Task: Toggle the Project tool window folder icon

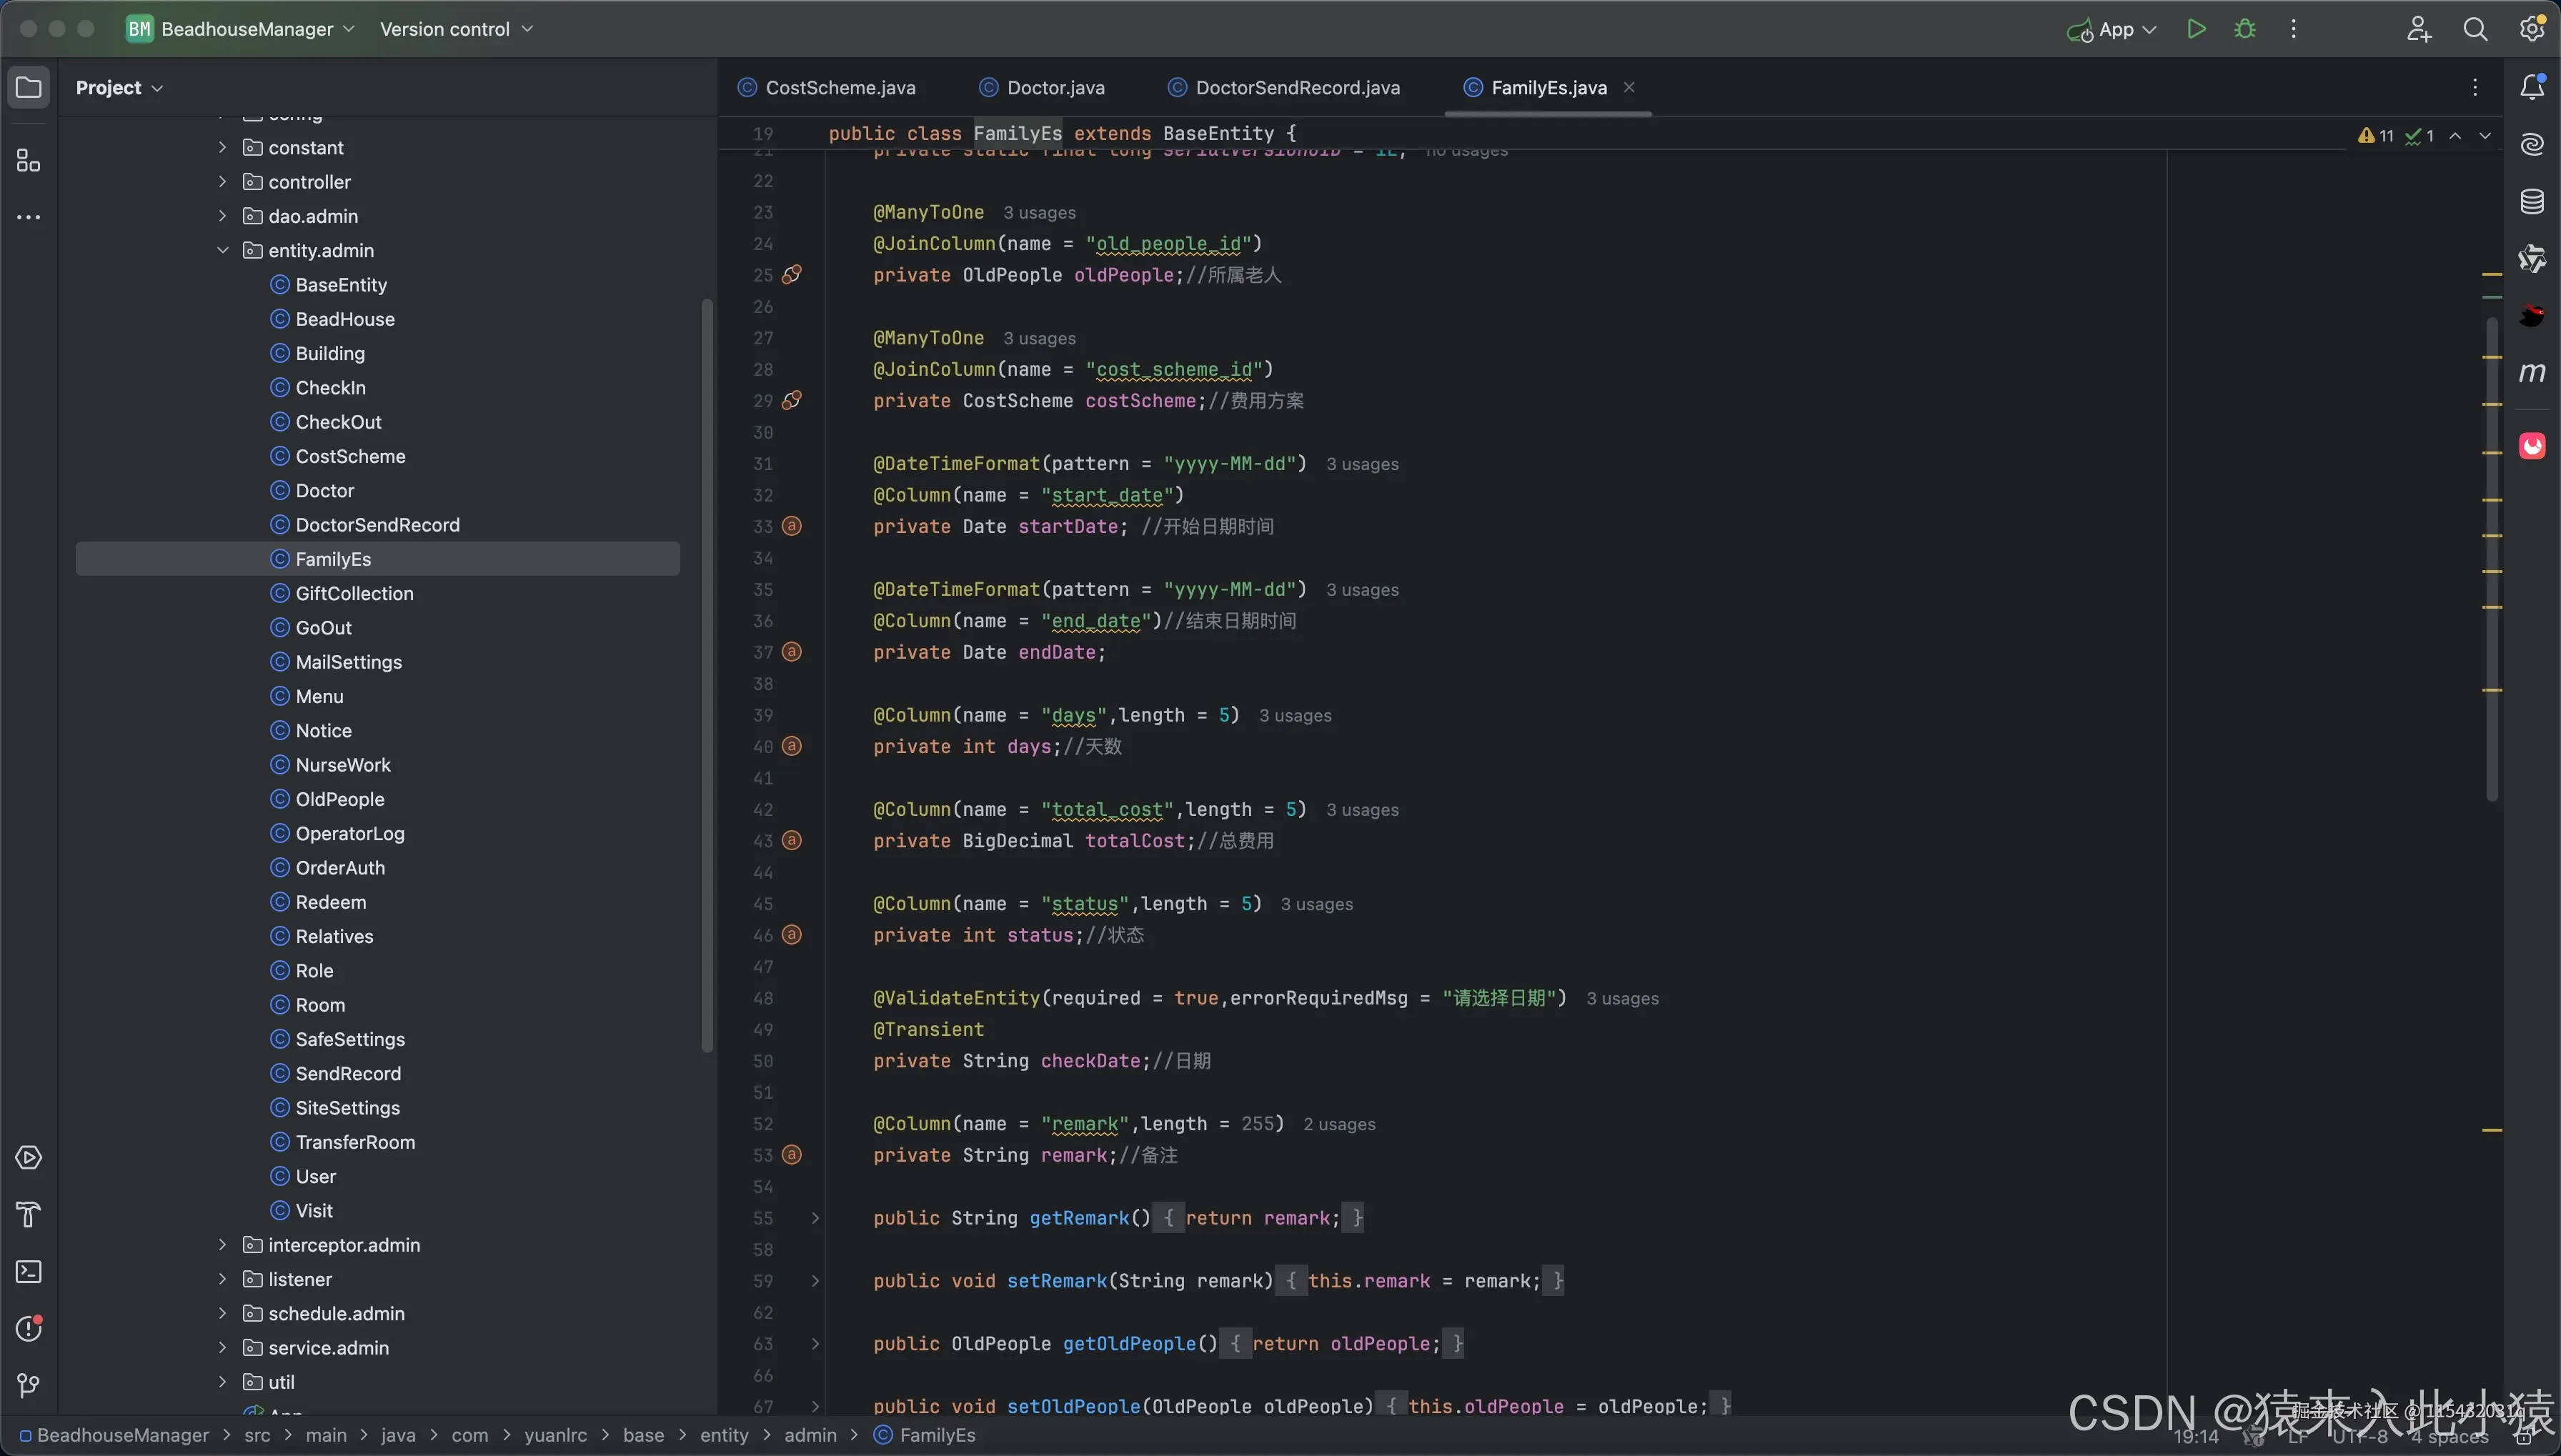Action: pos(29,87)
